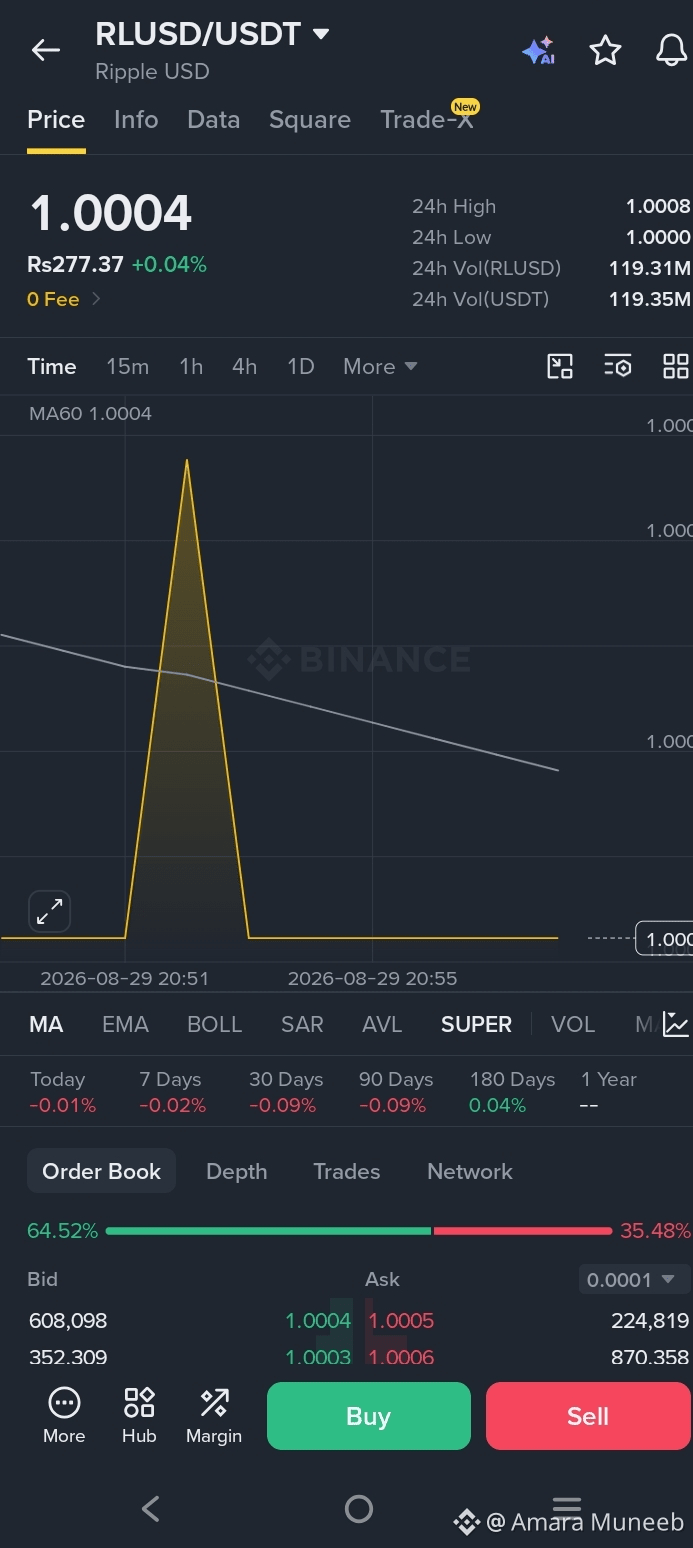Open the 0 Fee details chevron

pyautogui.click(x=97, y=298)
